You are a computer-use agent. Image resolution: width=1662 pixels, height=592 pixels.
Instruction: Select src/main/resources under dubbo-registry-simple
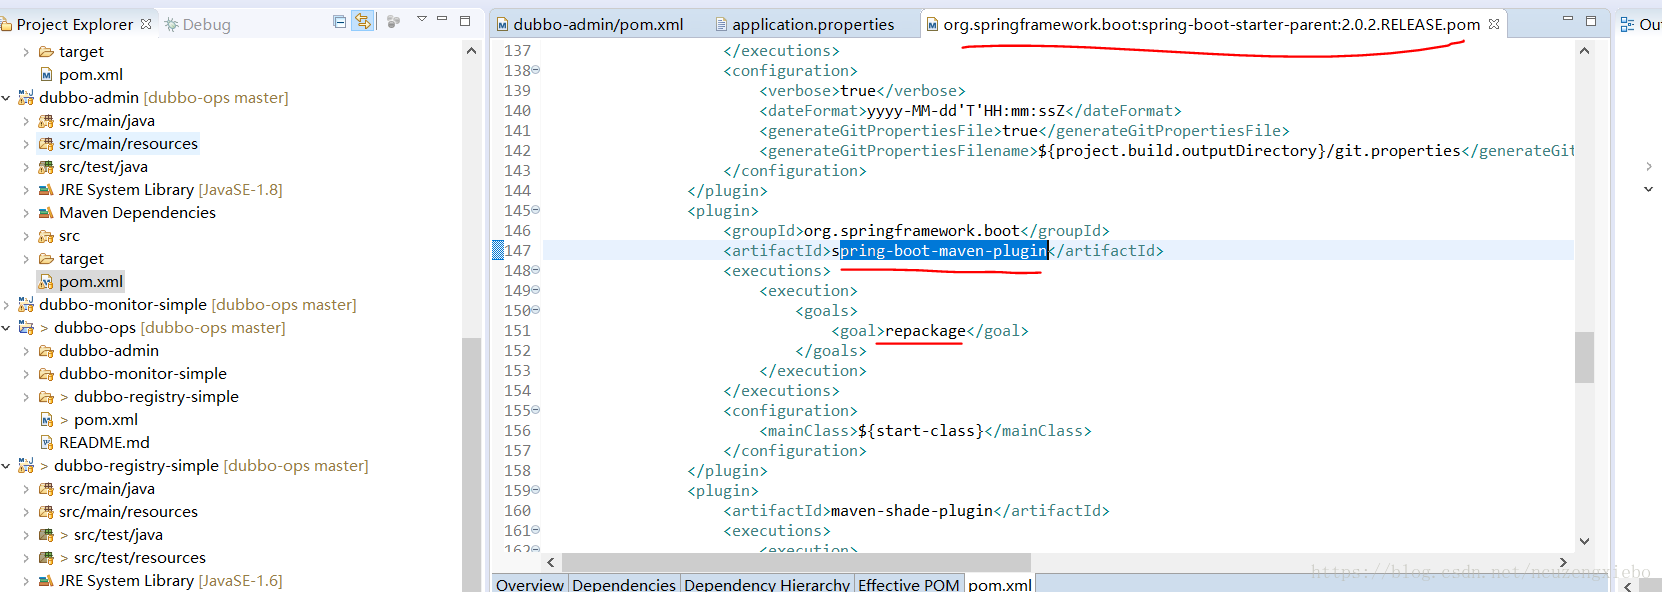(x=128, y=512)
